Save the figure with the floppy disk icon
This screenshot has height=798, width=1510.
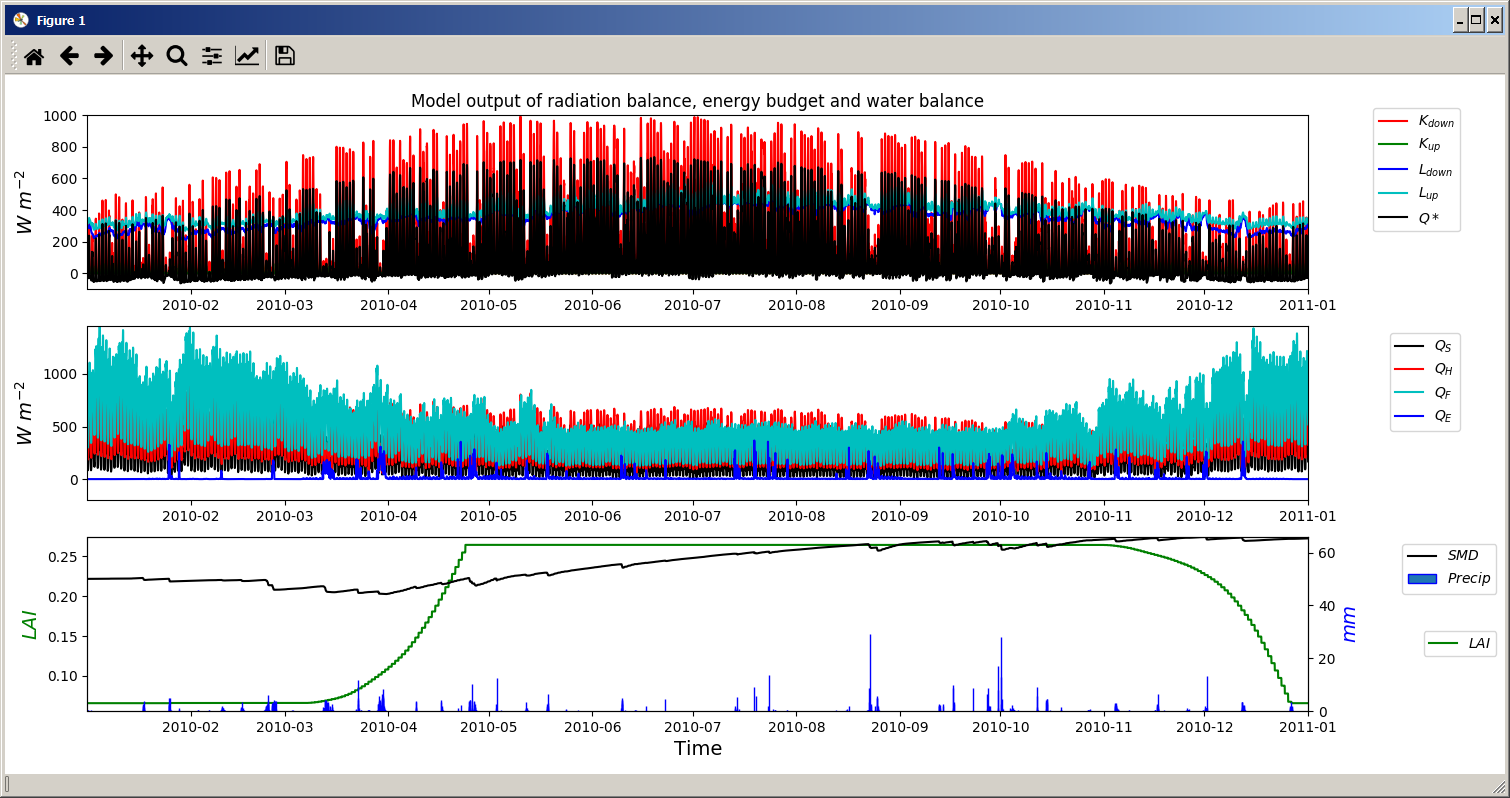pyautogui.click(x=285, y=56)
